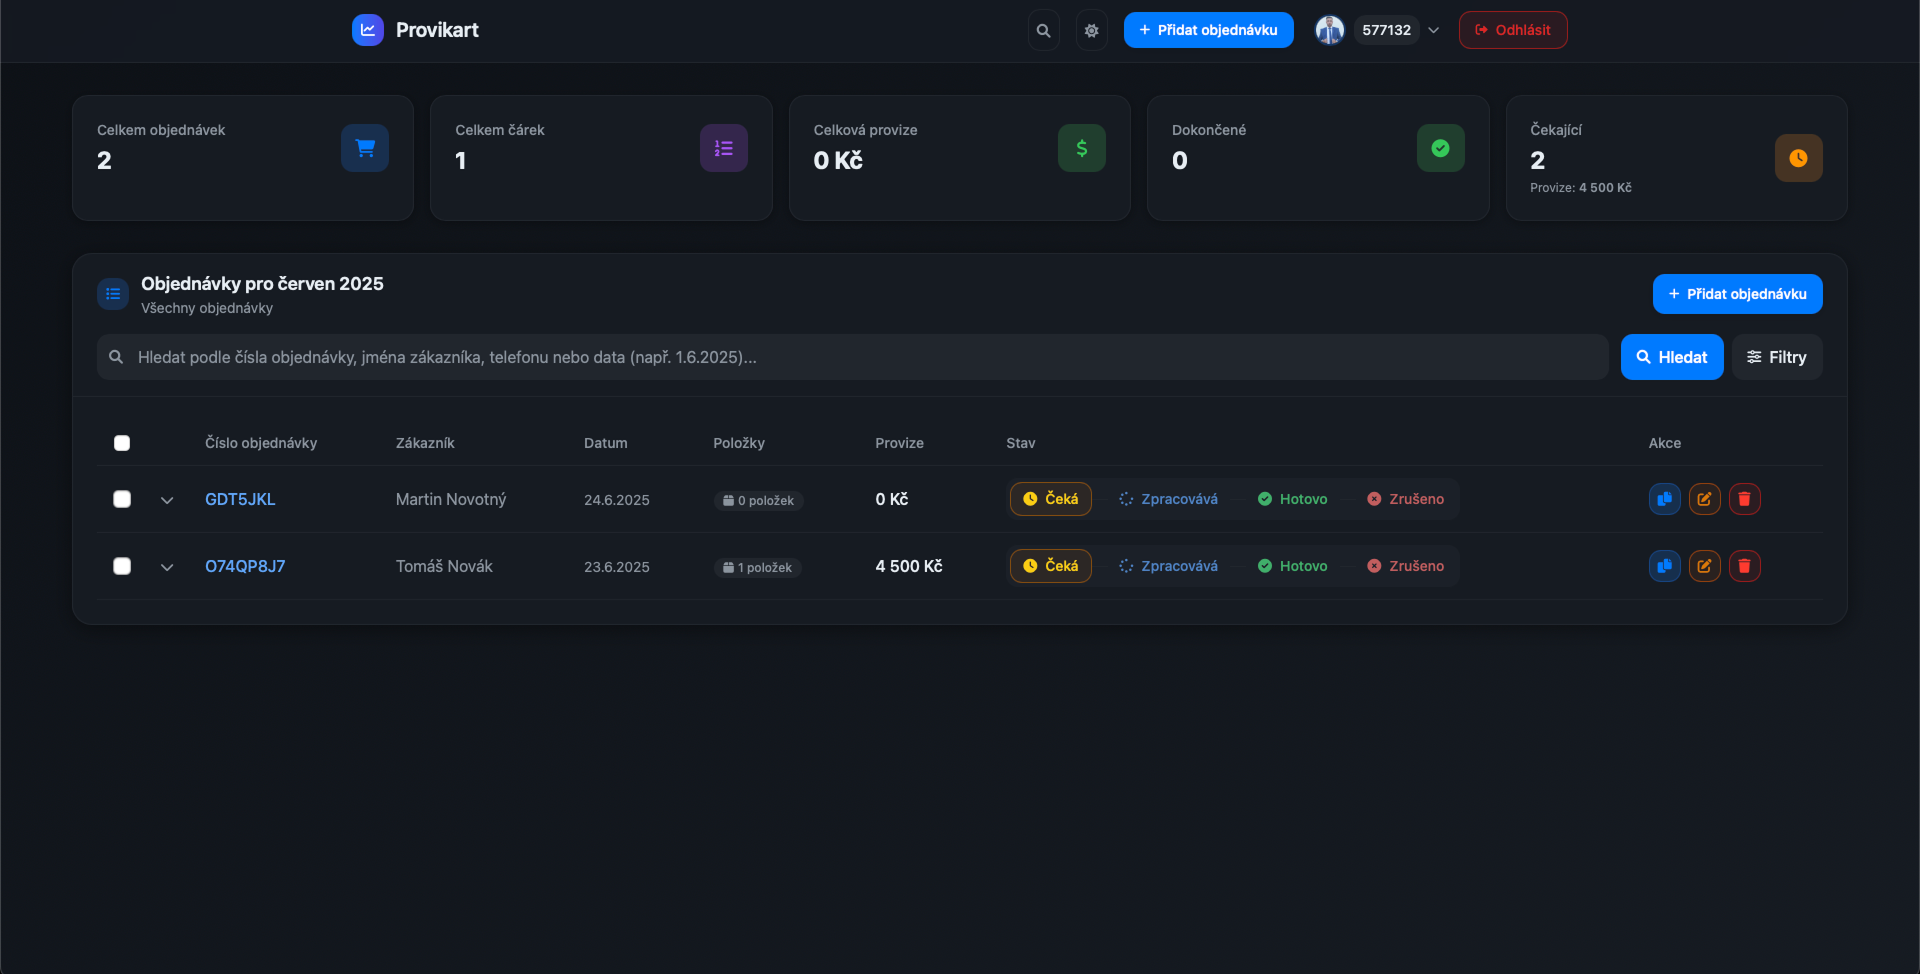The height and width of the screenshot is (974, 1920).
Task: Click the Odhlásit logout button
Action: point(1512,30)
